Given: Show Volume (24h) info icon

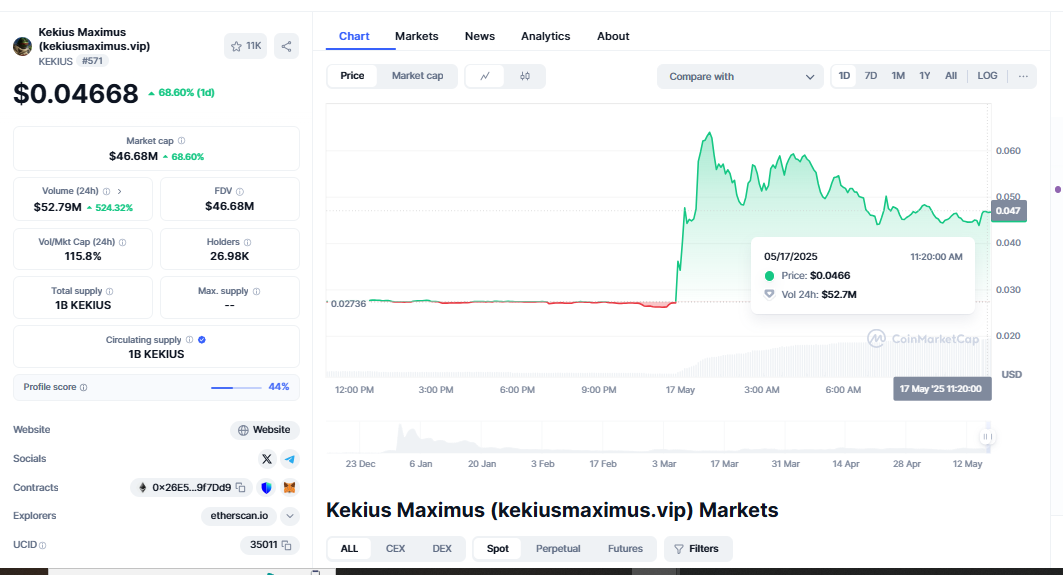Looking at the screenshot, I should (106, 191).
